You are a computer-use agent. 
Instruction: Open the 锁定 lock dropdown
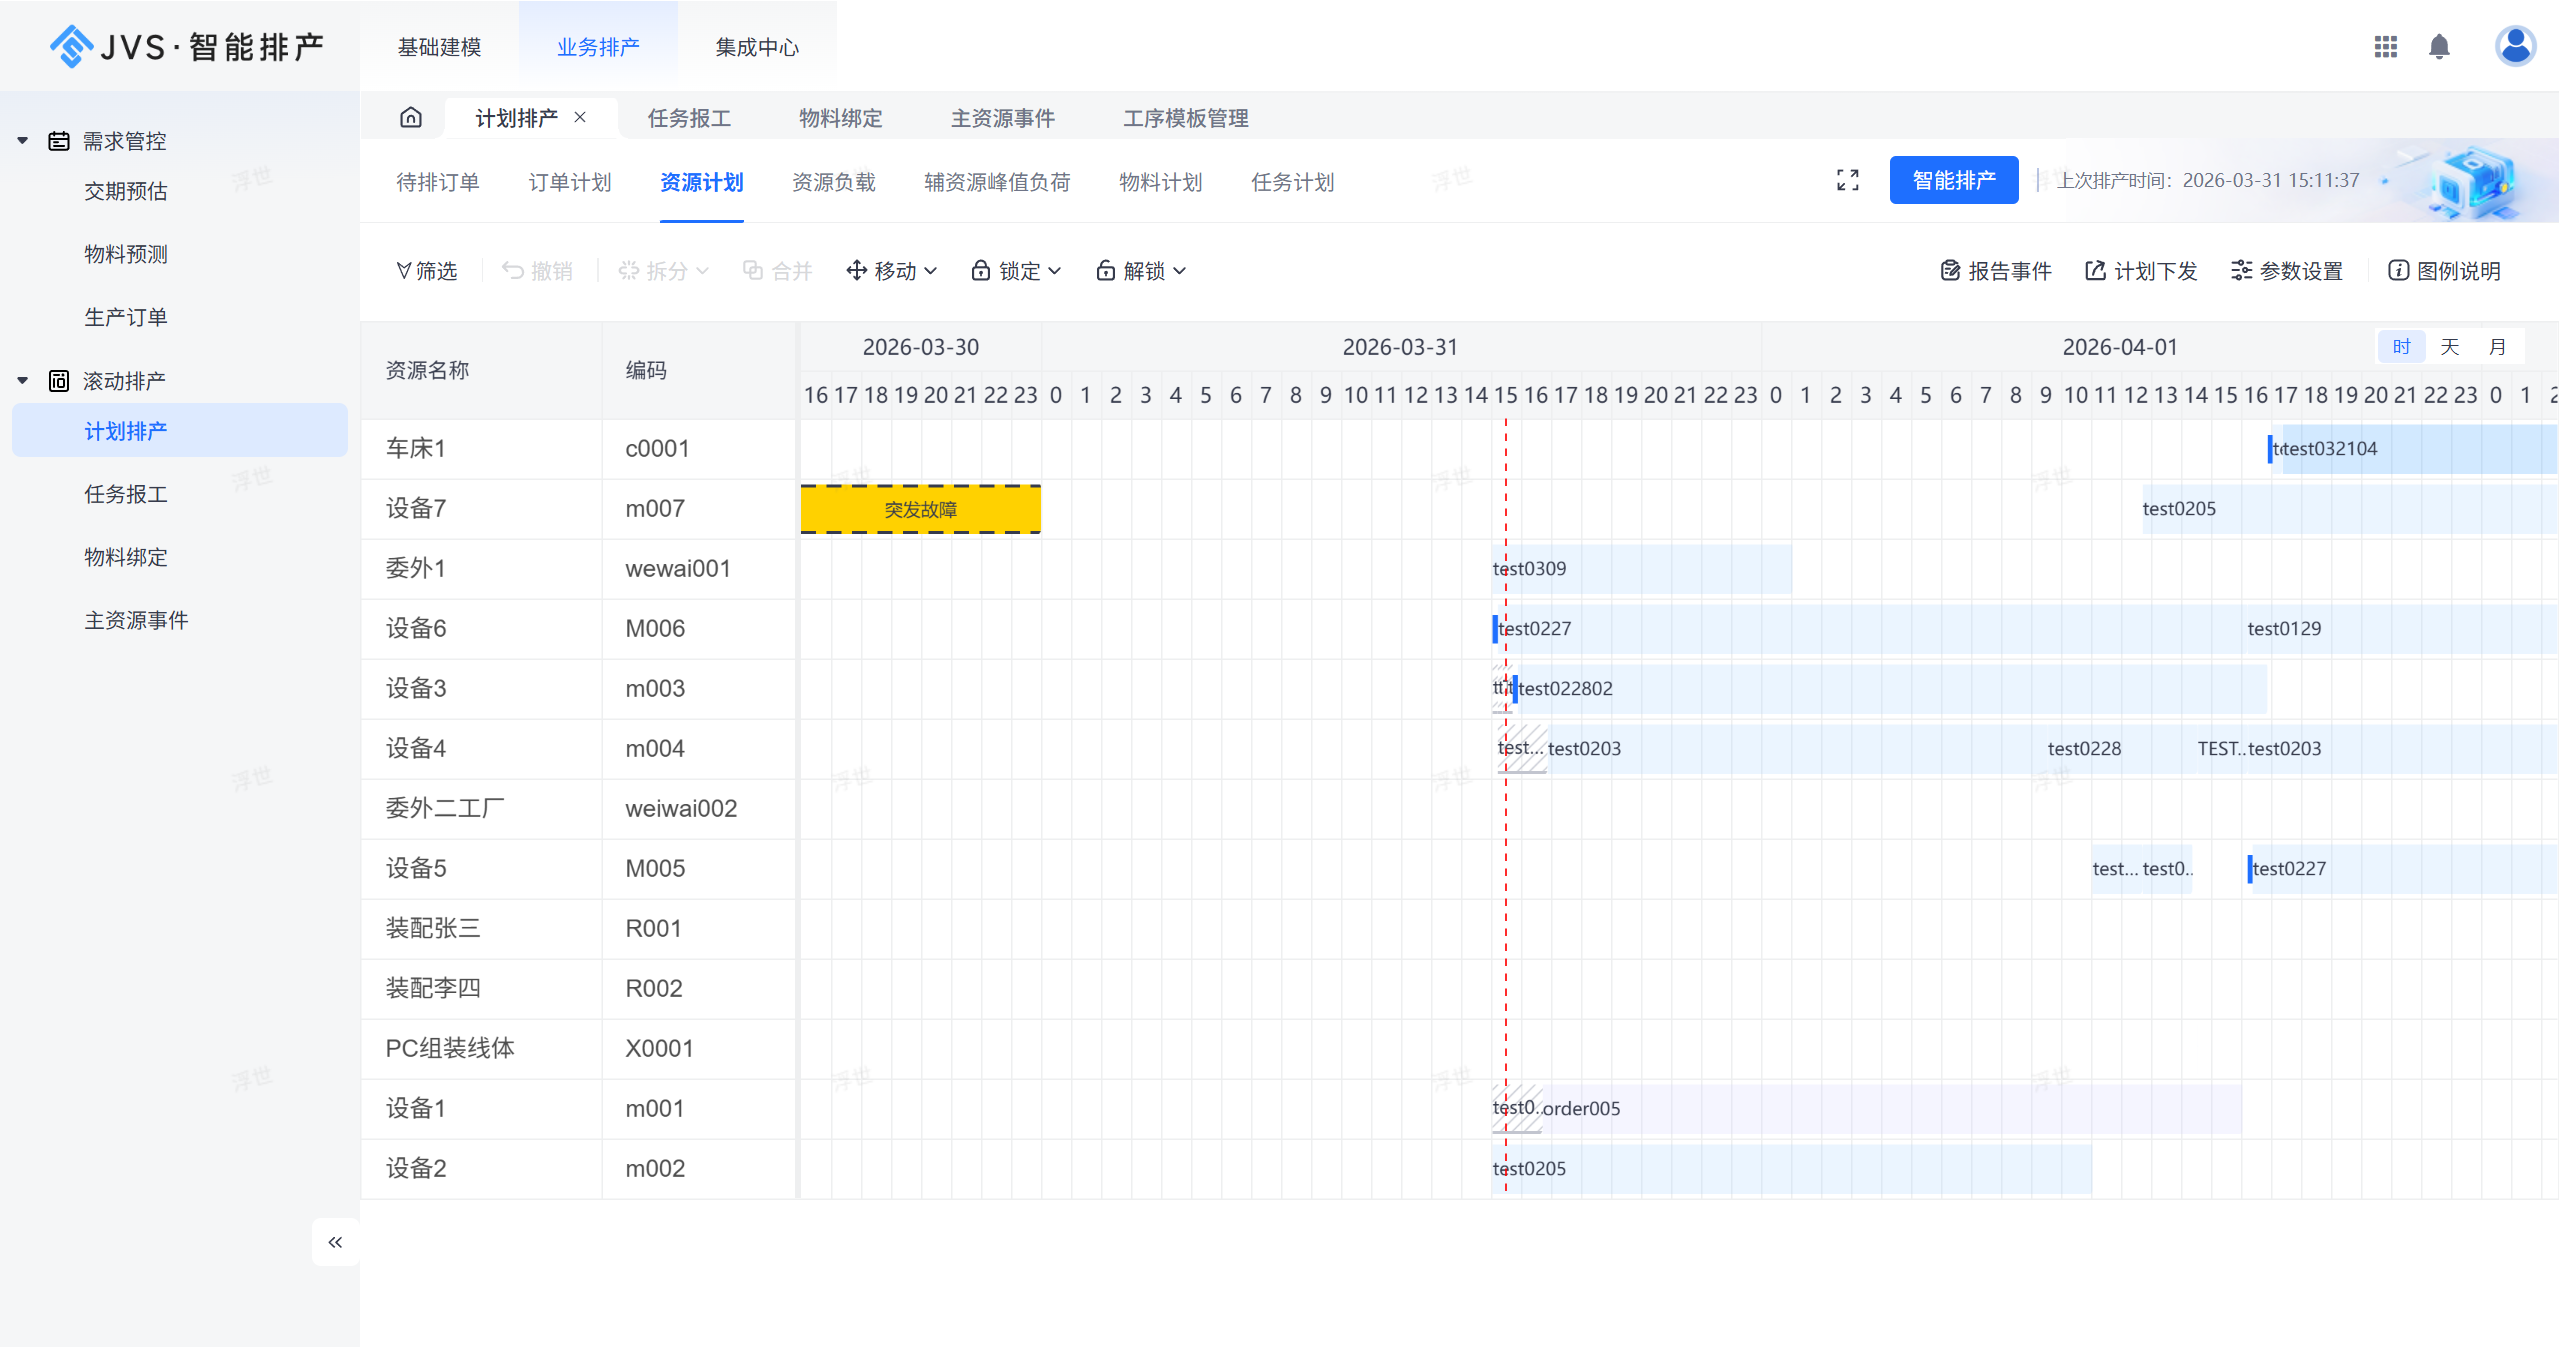point(1016,271)
